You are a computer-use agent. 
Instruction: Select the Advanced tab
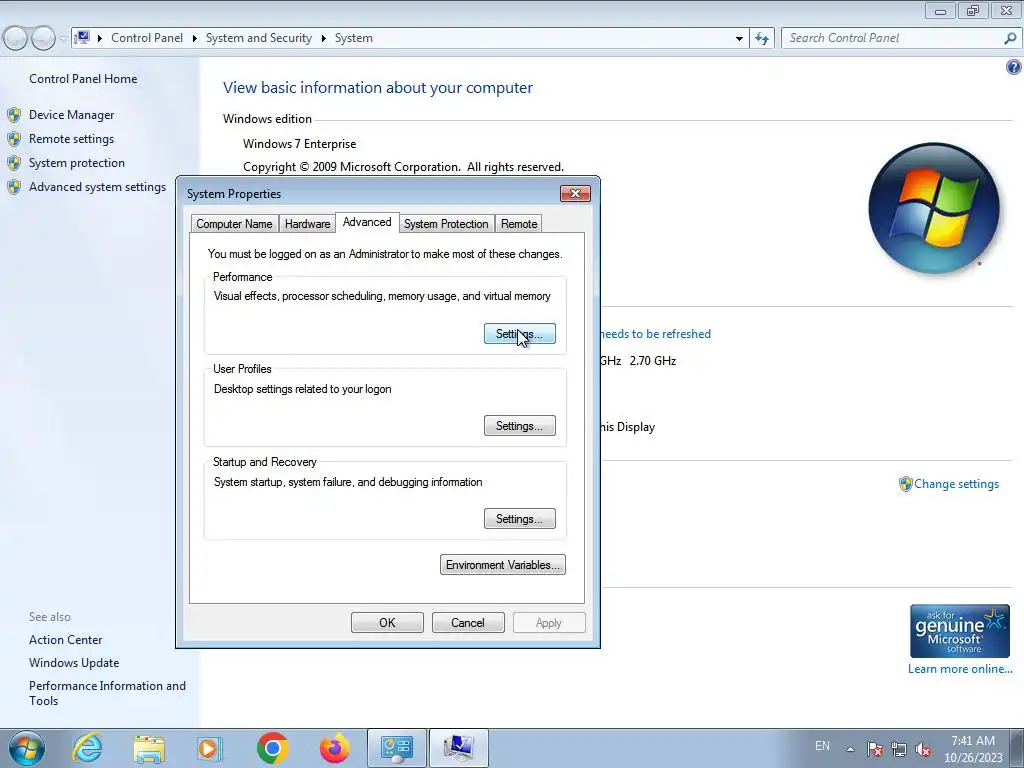click(x=367, y=222)
